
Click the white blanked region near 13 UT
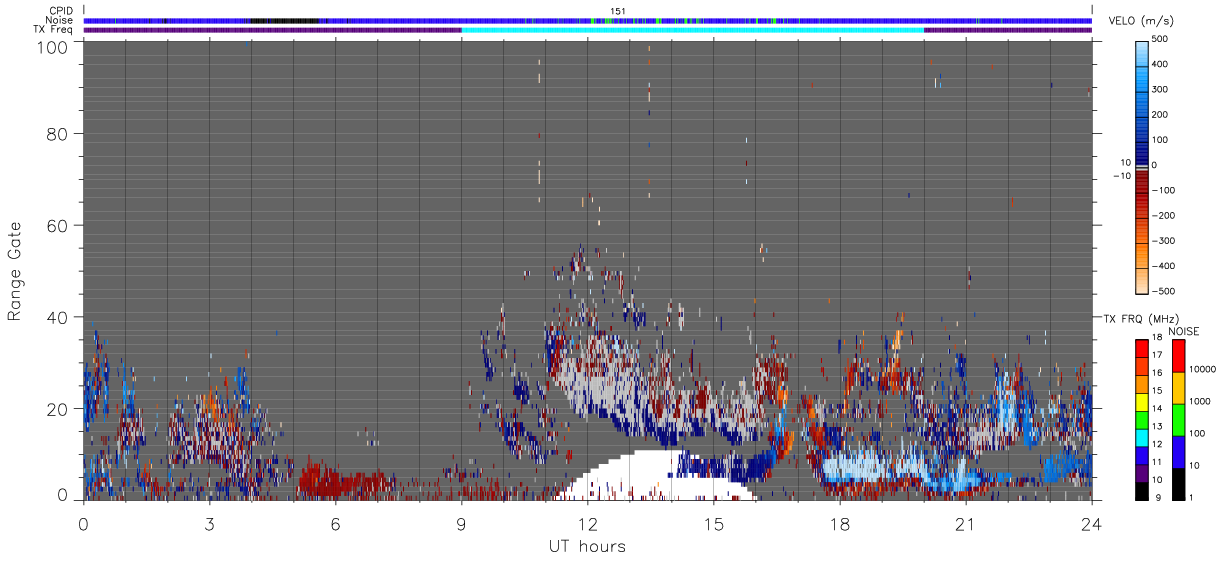coord(655,476)
